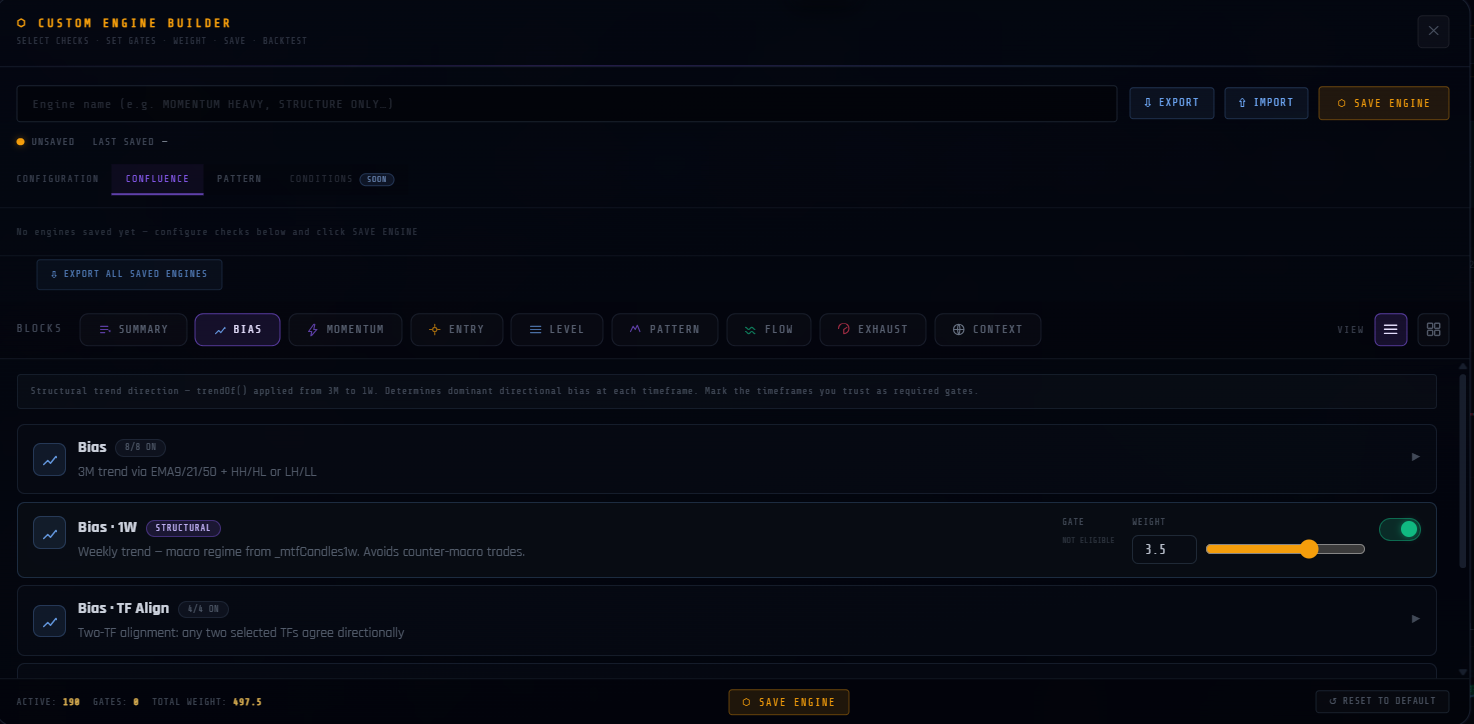The height and width of the screenshot is (724, 1474).
Task: Switch to grid view layout
Action: click(x=1433, y=329)
